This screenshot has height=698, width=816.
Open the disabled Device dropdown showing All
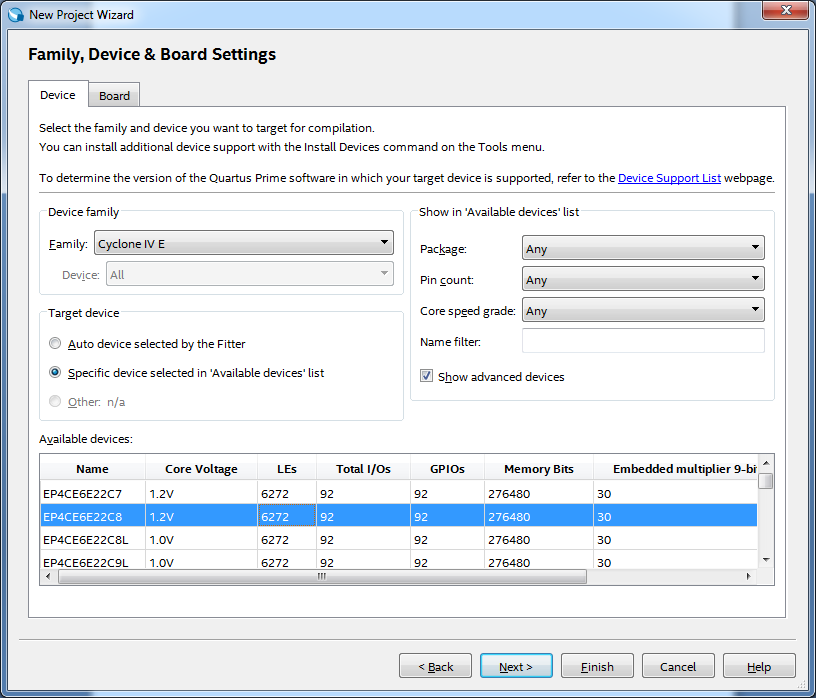tap(250, 274)
